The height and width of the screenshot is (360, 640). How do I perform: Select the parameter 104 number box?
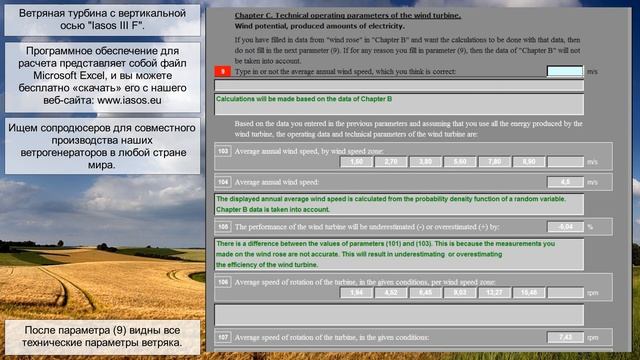coord(223,182)
